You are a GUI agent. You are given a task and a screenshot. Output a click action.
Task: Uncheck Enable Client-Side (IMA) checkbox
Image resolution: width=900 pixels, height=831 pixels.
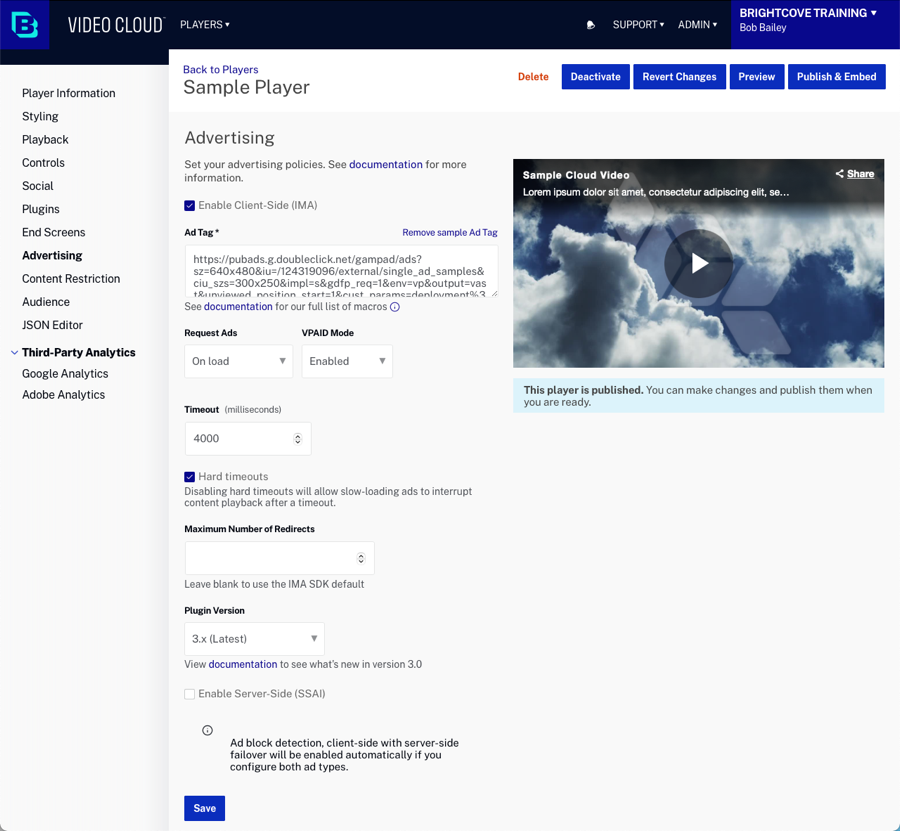190,206
